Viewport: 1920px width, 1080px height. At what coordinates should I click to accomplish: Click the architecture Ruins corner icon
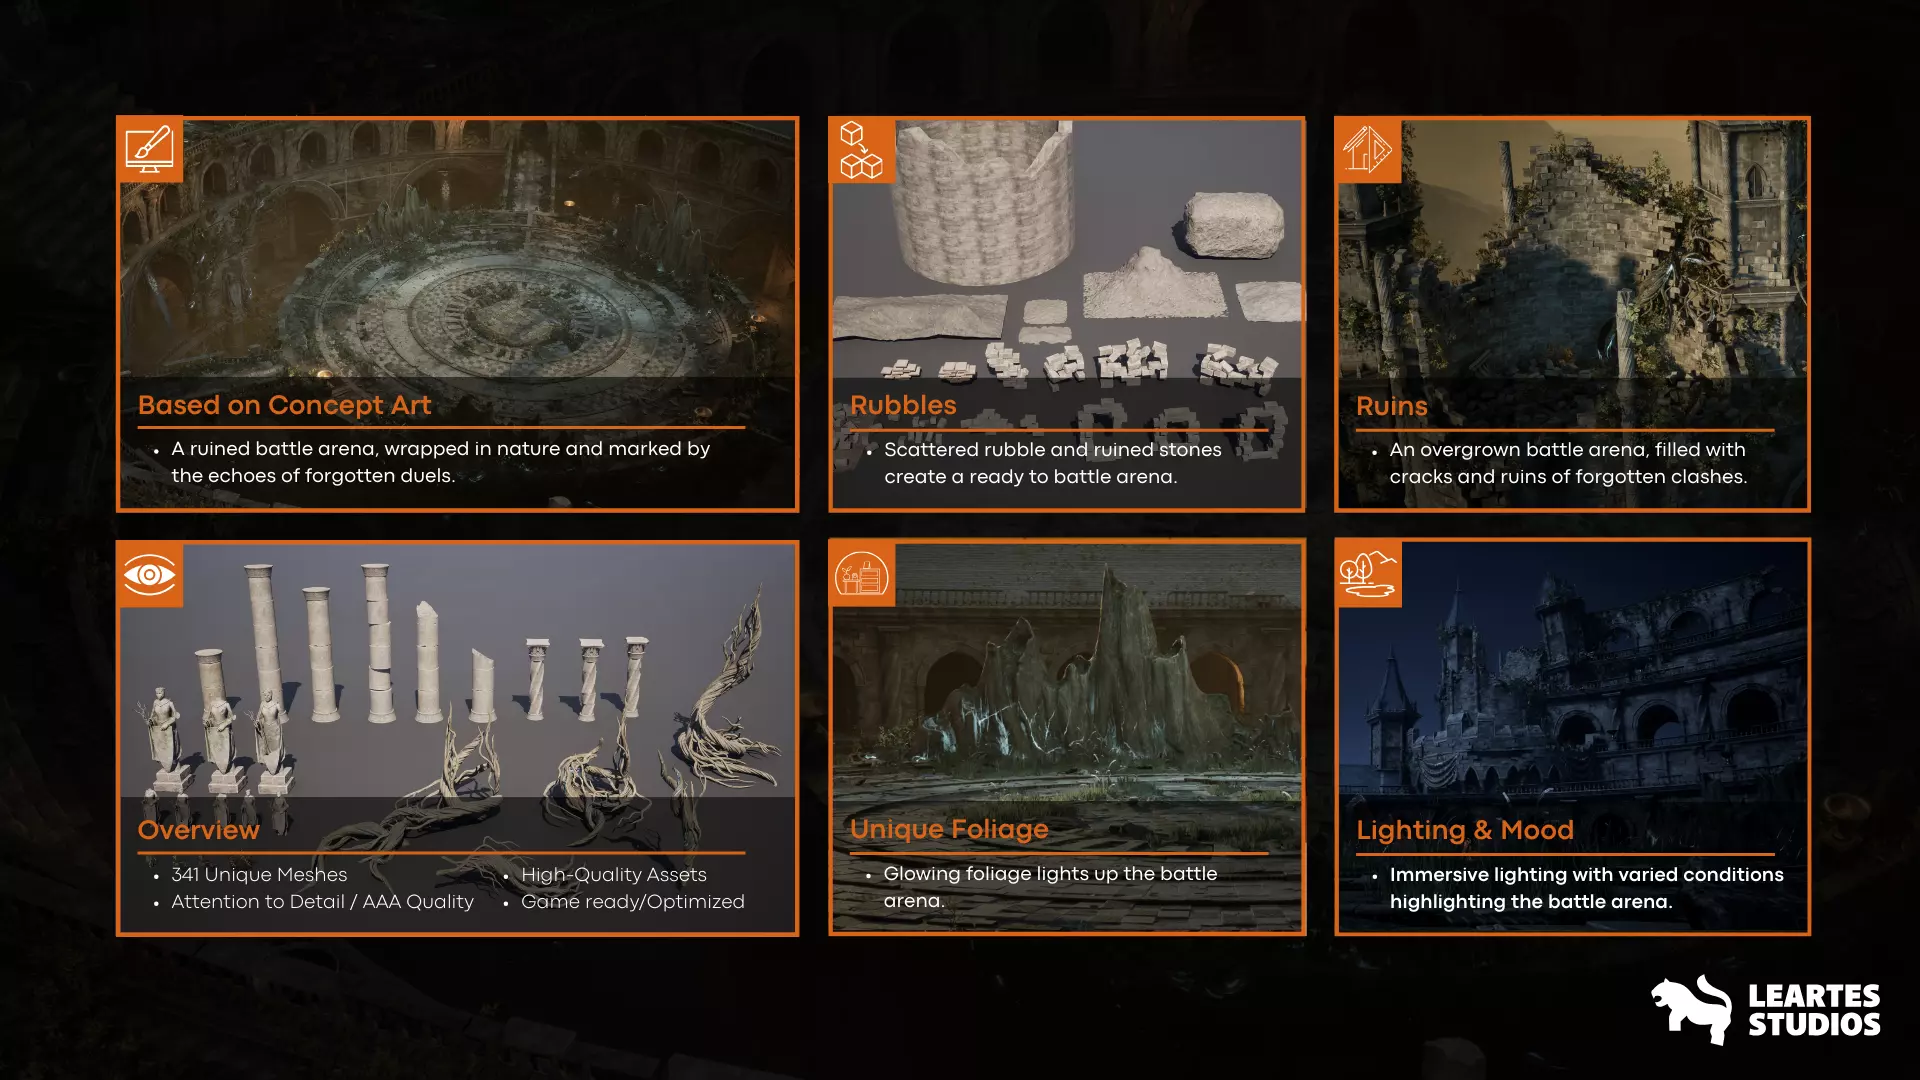(x=1367, y=150)
